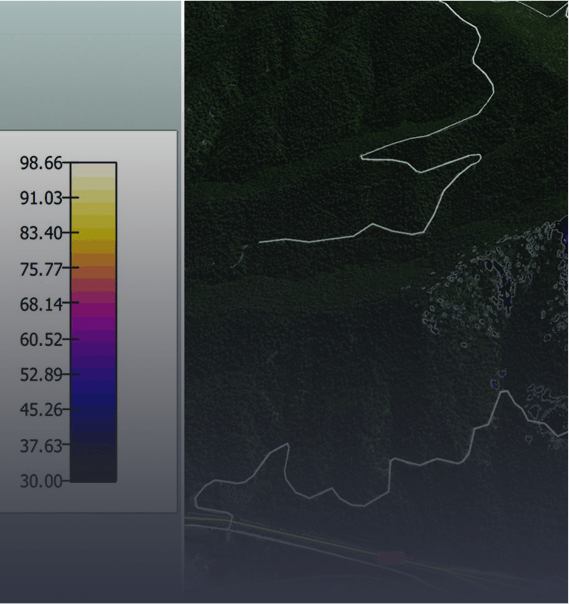Image resolution: width=569 pixels, height=604 pixels.
Task: Select the 52.89 legend tick label
Action: [41, 374]
